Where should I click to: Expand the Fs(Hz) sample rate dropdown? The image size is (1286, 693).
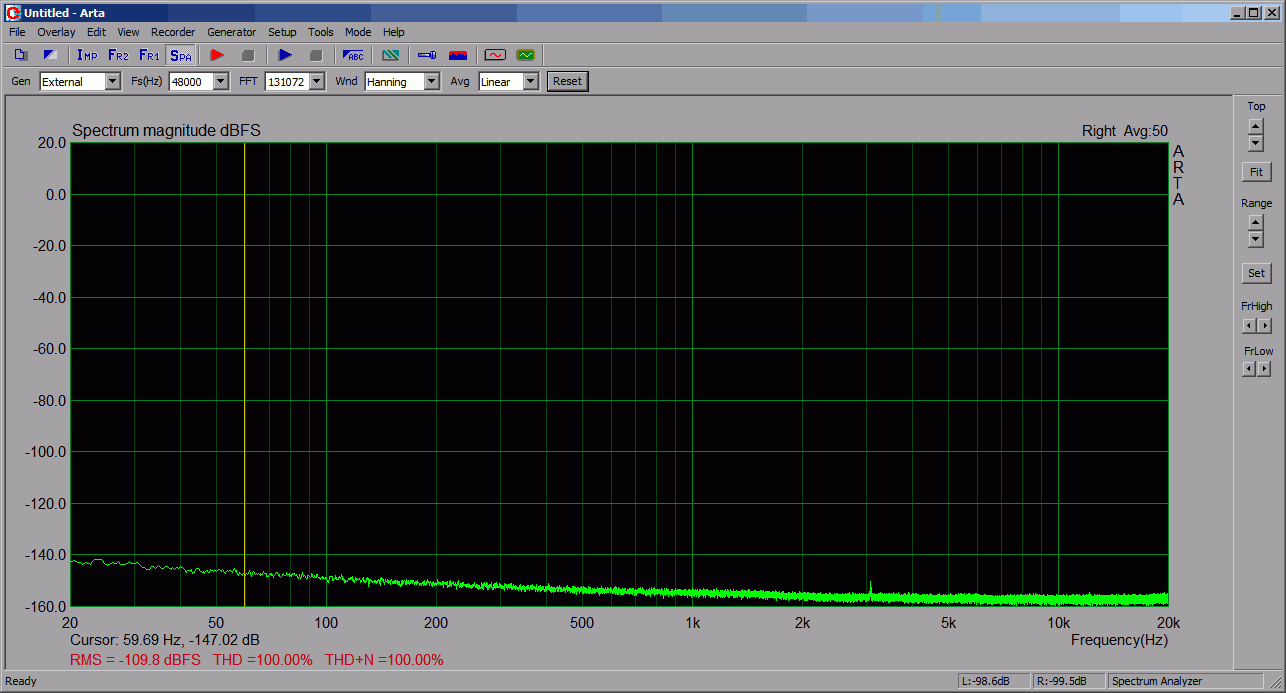pyautogui.click(x=220, y=82)
